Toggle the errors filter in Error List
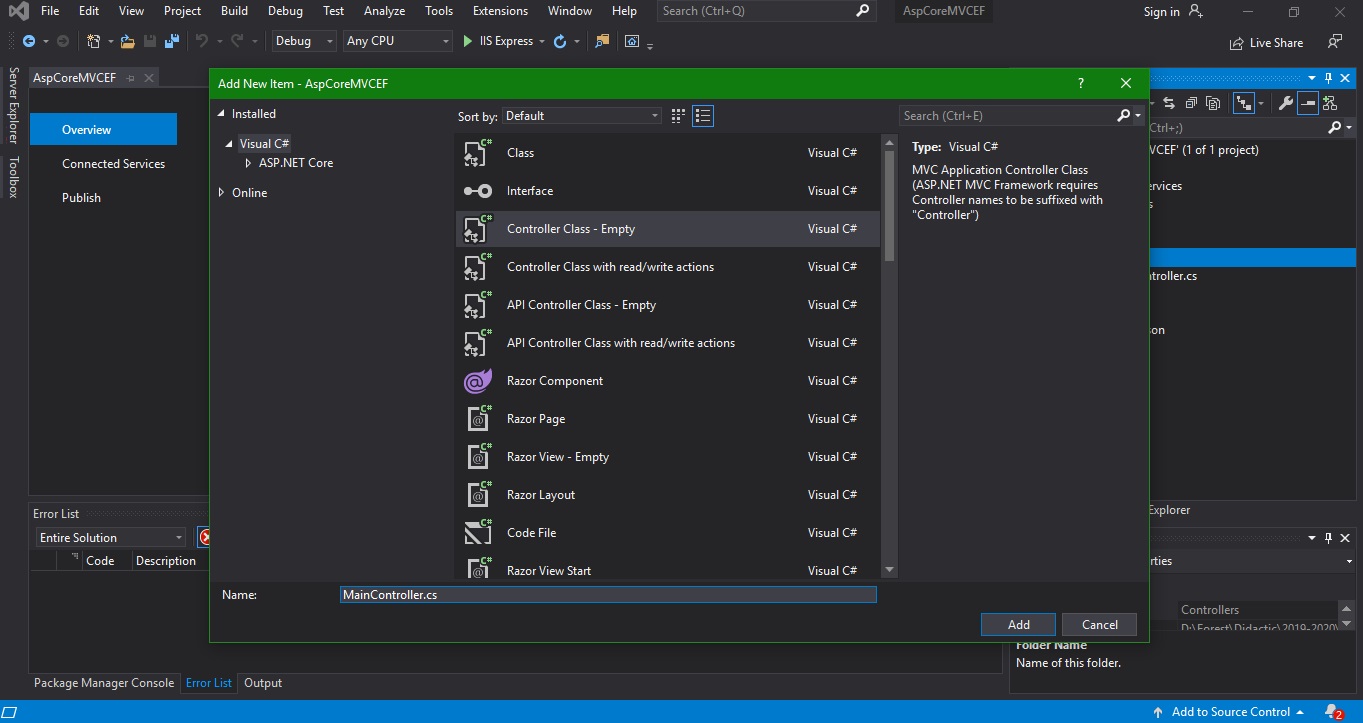The width and height of the screenshot is (1363, 723). click(x=204, y=537)
